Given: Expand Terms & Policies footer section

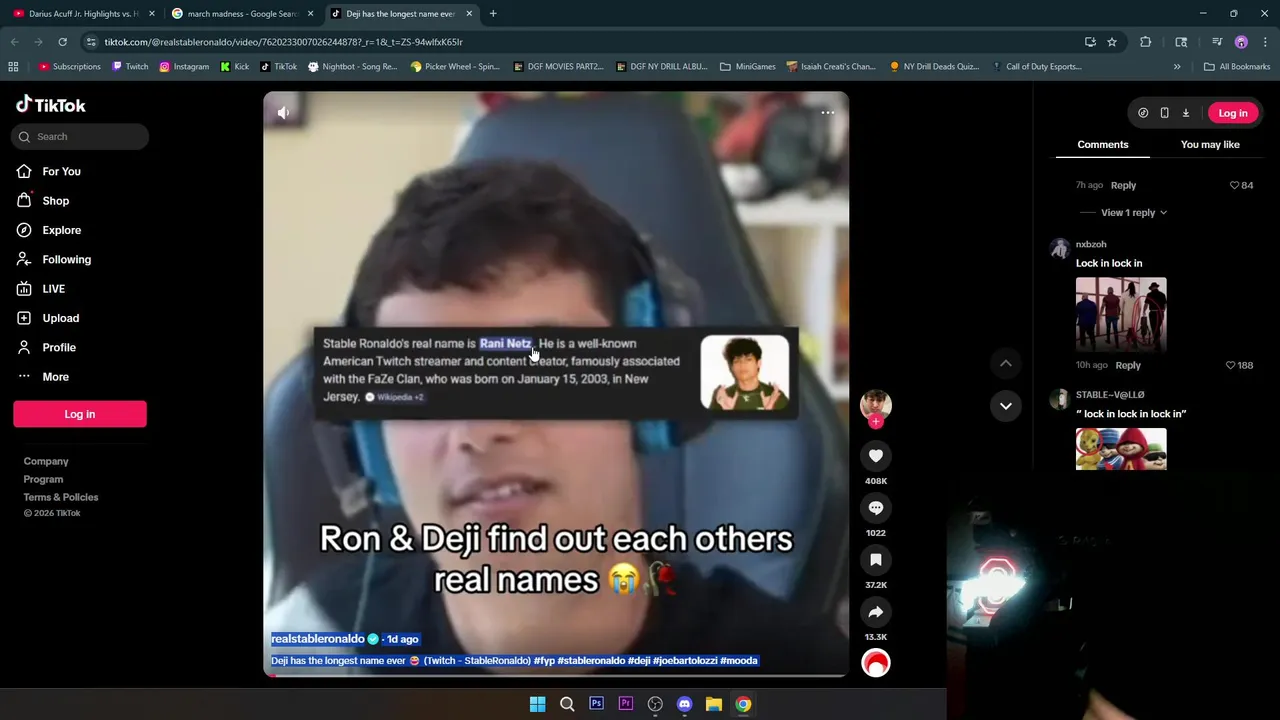Looking at the screenshot, I should click(61, 497).
